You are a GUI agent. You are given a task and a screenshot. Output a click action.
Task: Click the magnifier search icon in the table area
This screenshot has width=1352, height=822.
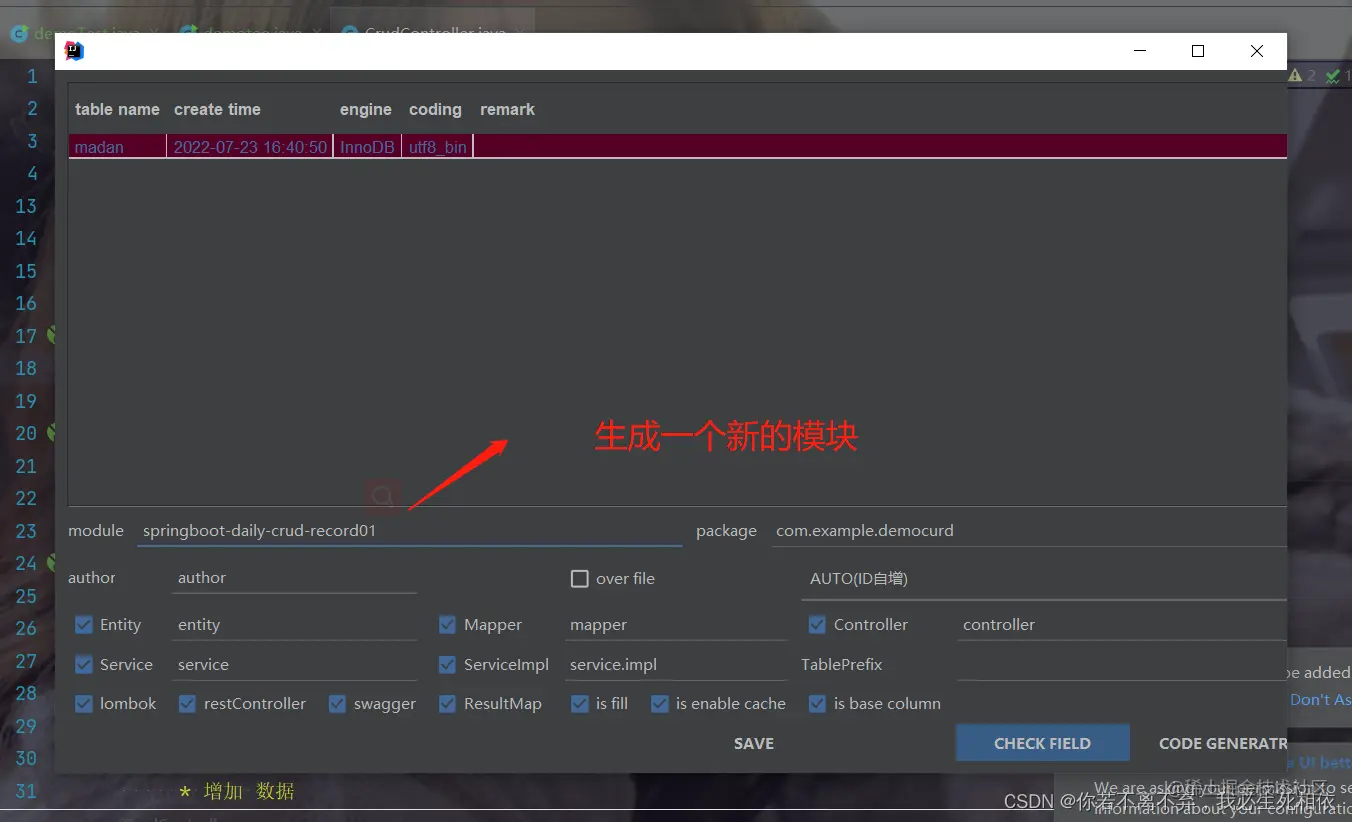(x=383, y=495)
